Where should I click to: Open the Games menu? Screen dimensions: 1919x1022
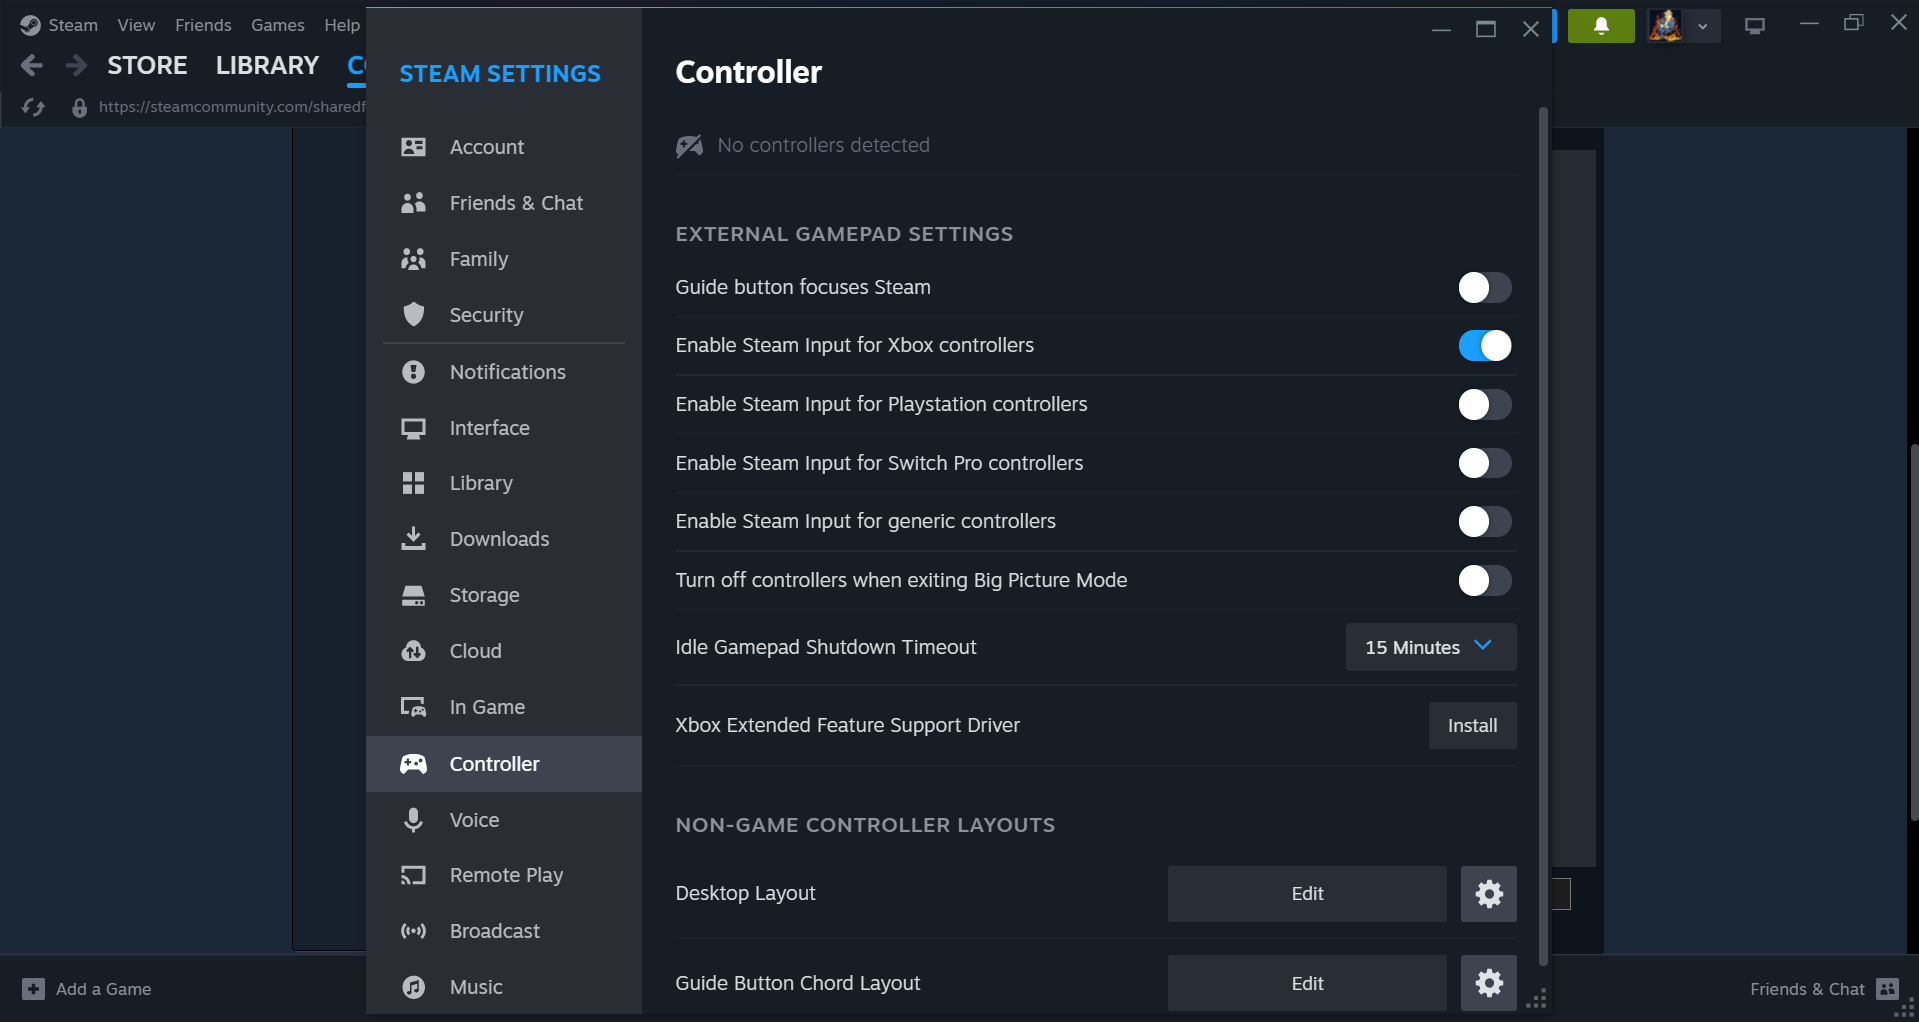point(277,25)
